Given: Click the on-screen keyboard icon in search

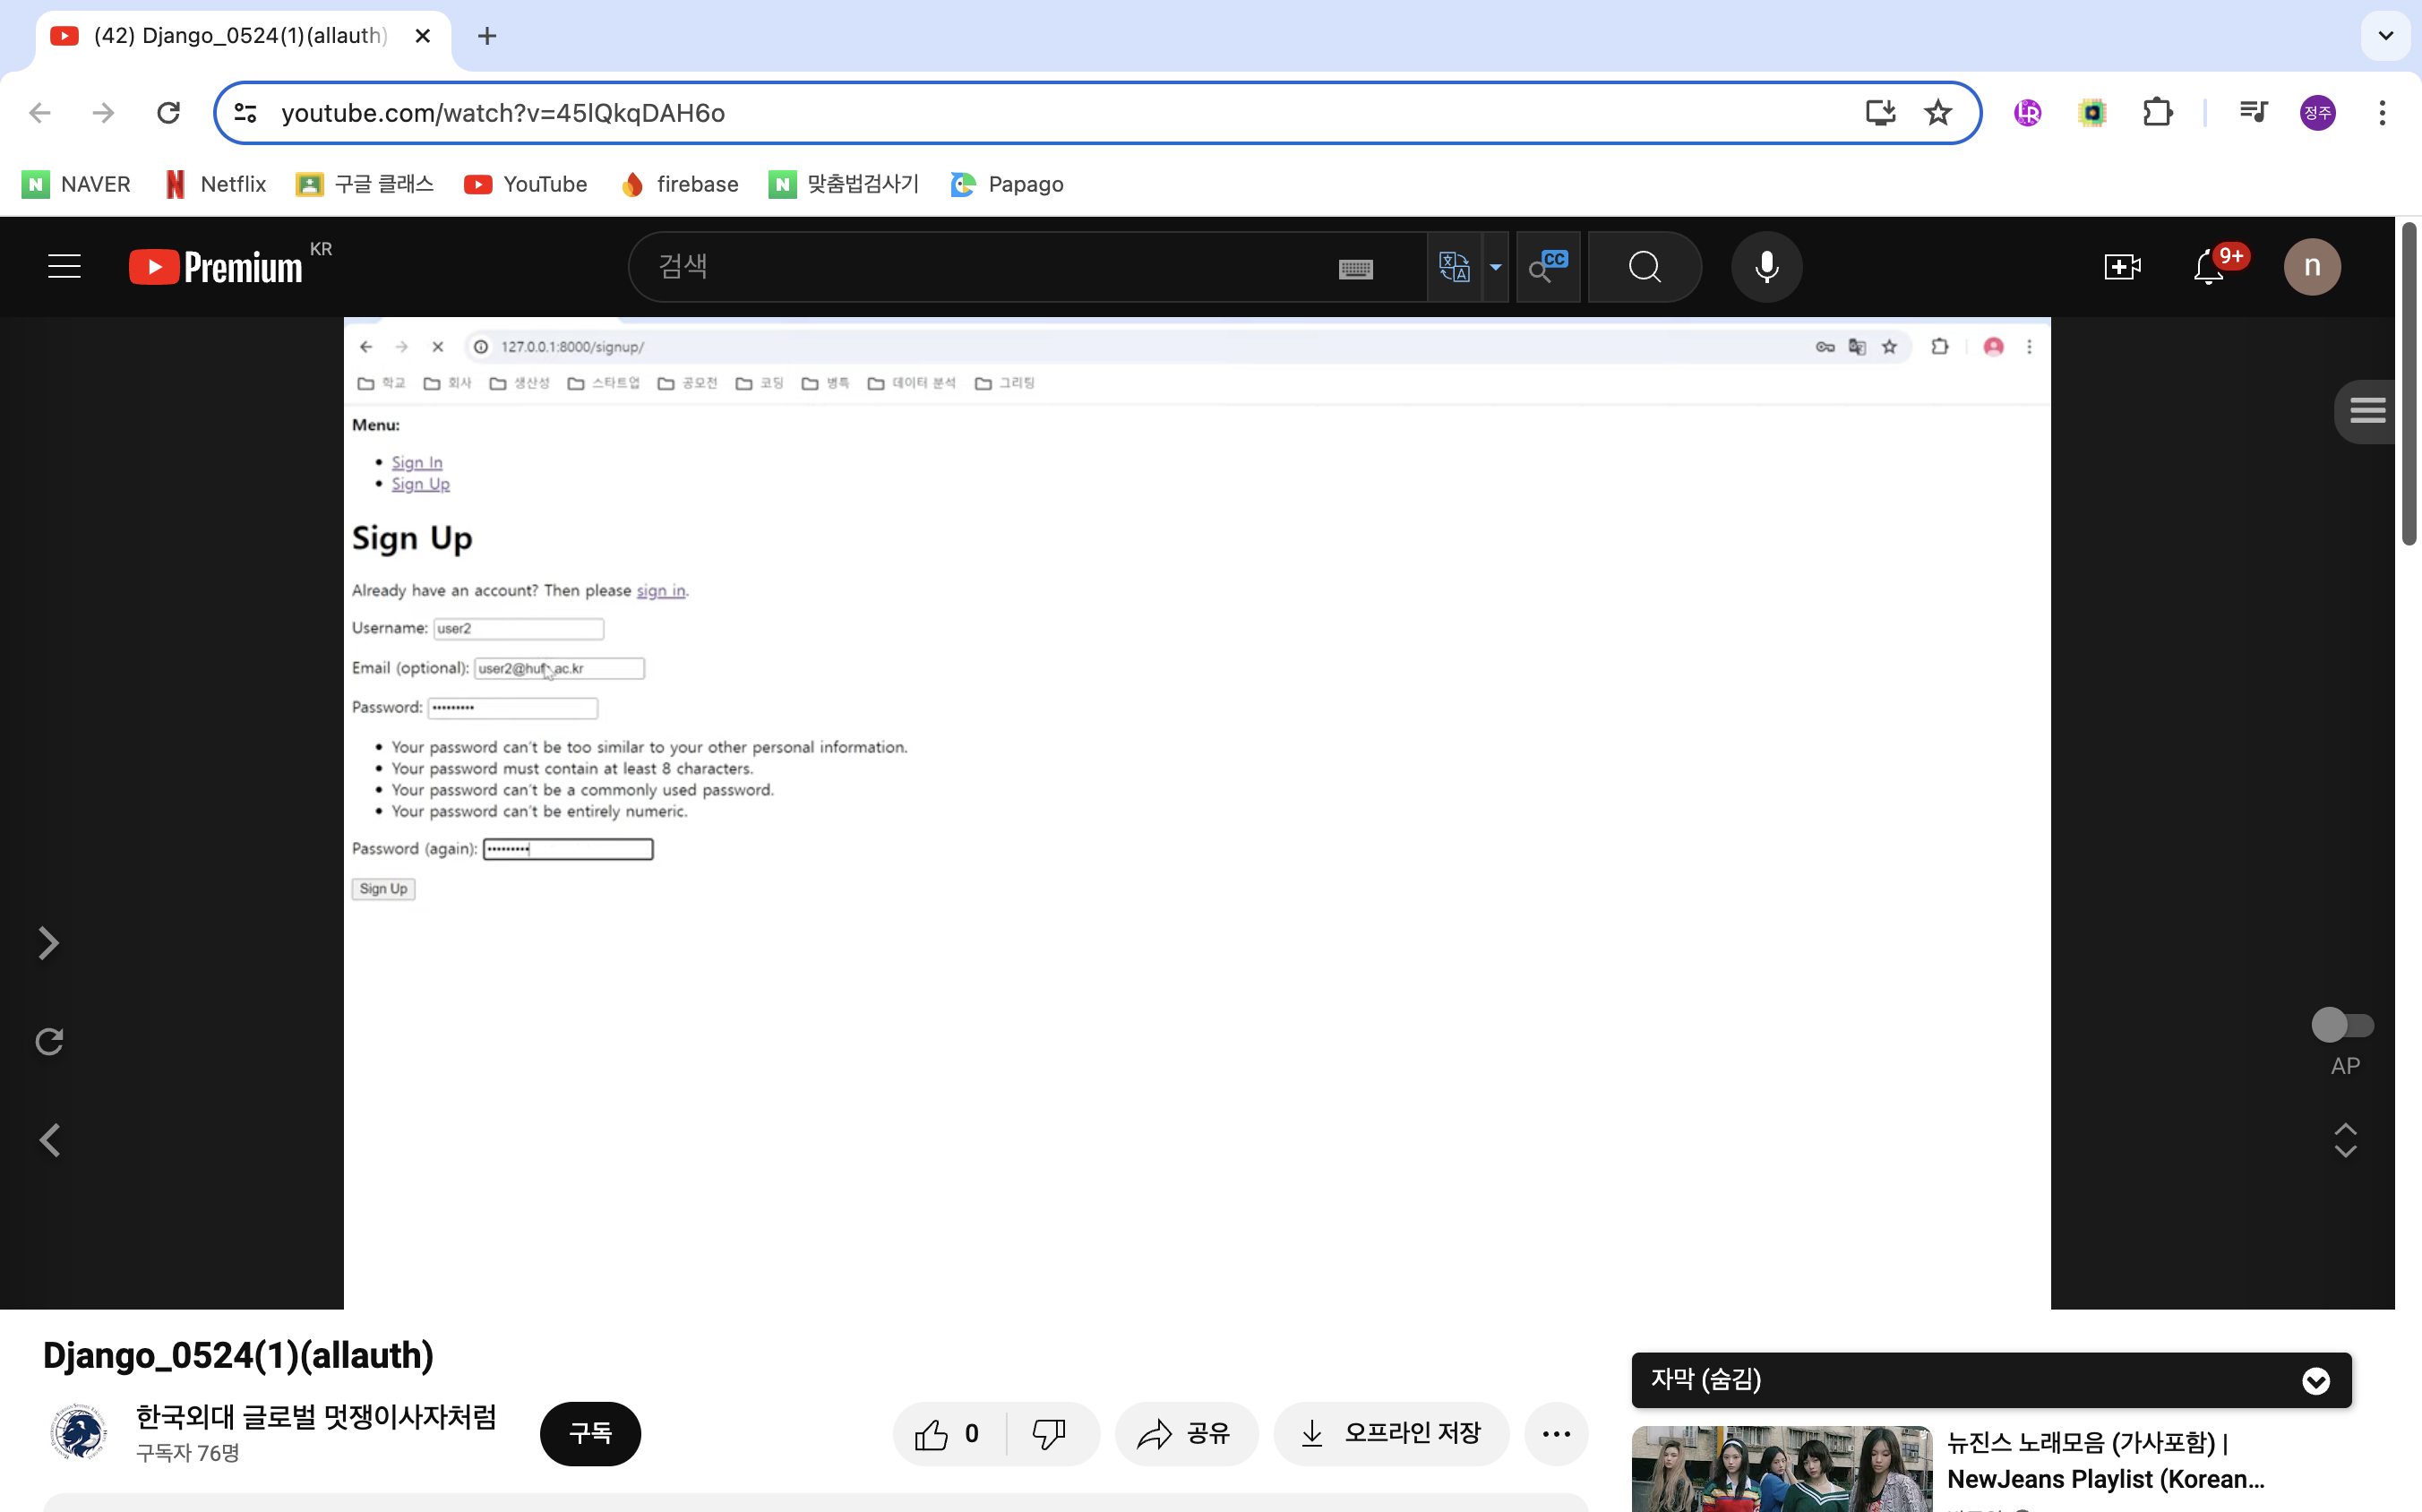Looking at the screenshot, I should tap(1355, 269).
